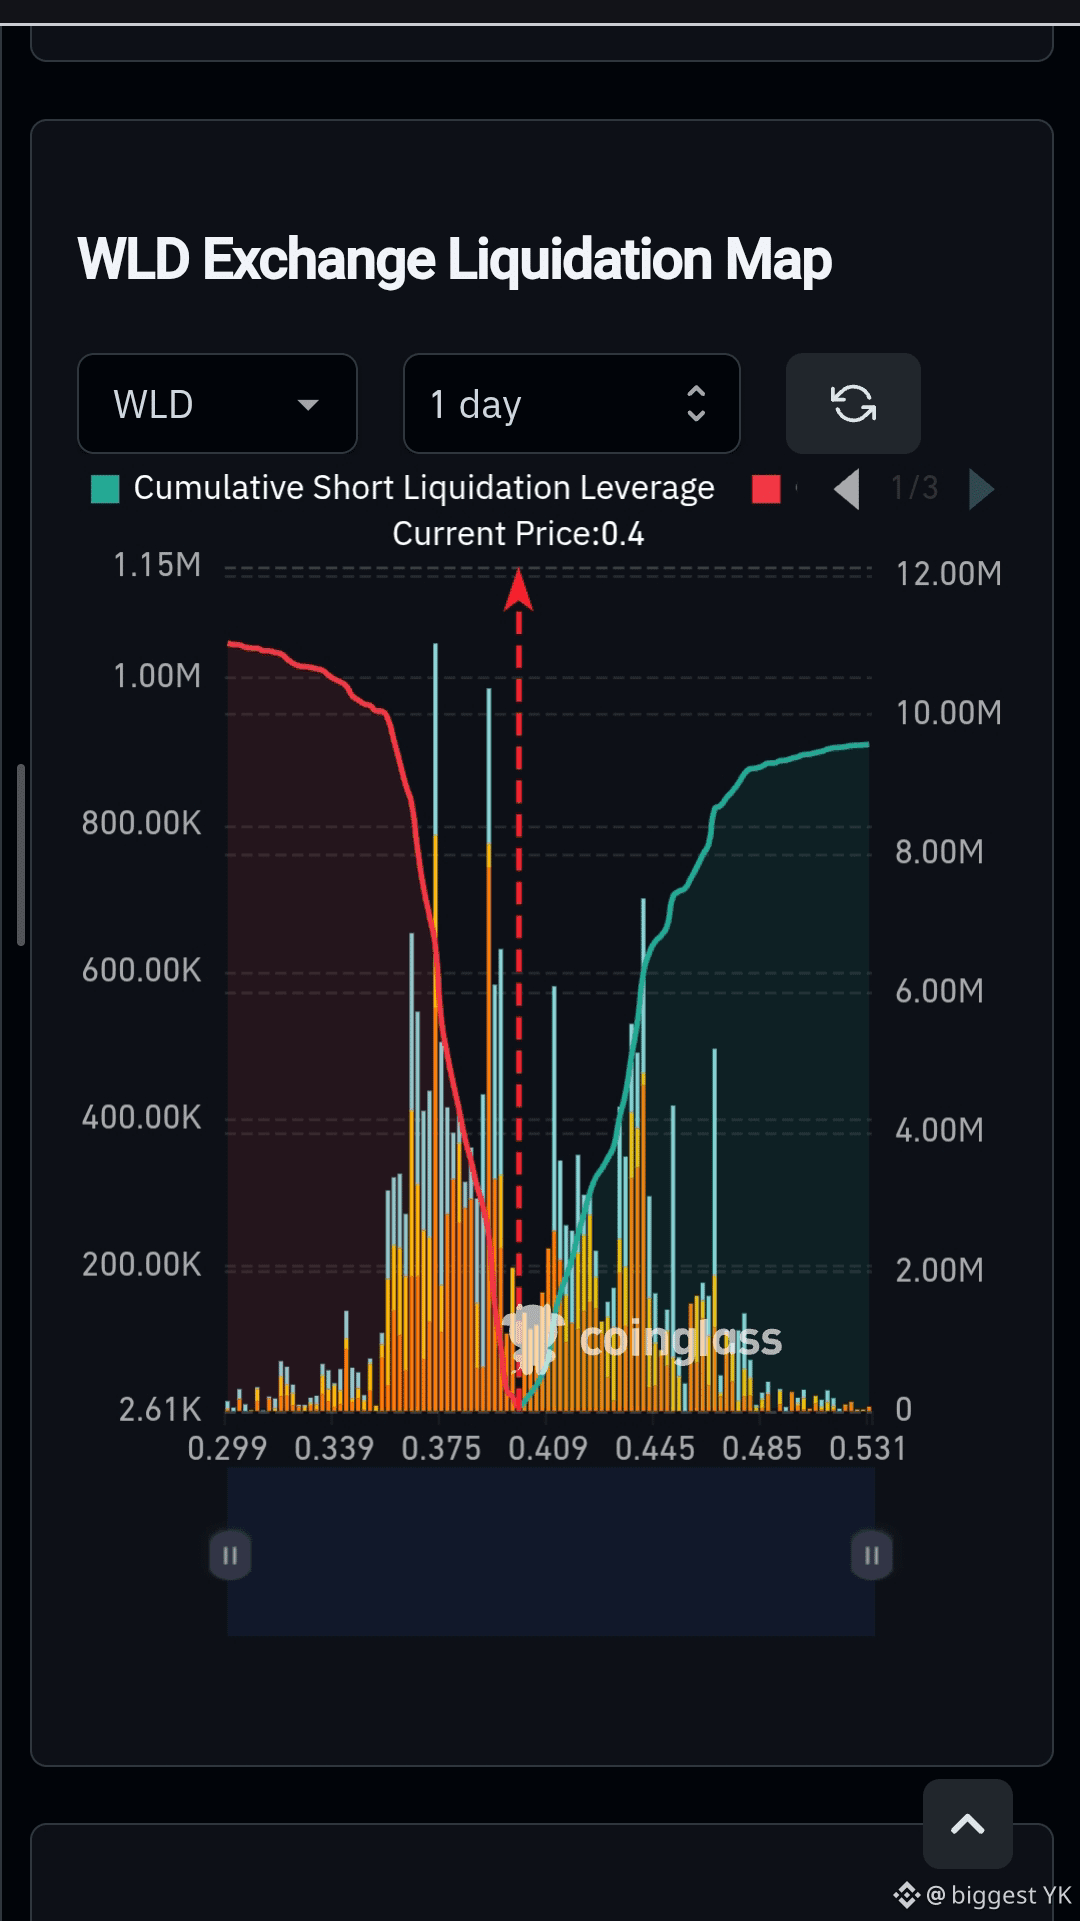Screen dimensions: 1080x1921
Task: Click the 'Current Price:0.4' label
Action: (518, 534)
